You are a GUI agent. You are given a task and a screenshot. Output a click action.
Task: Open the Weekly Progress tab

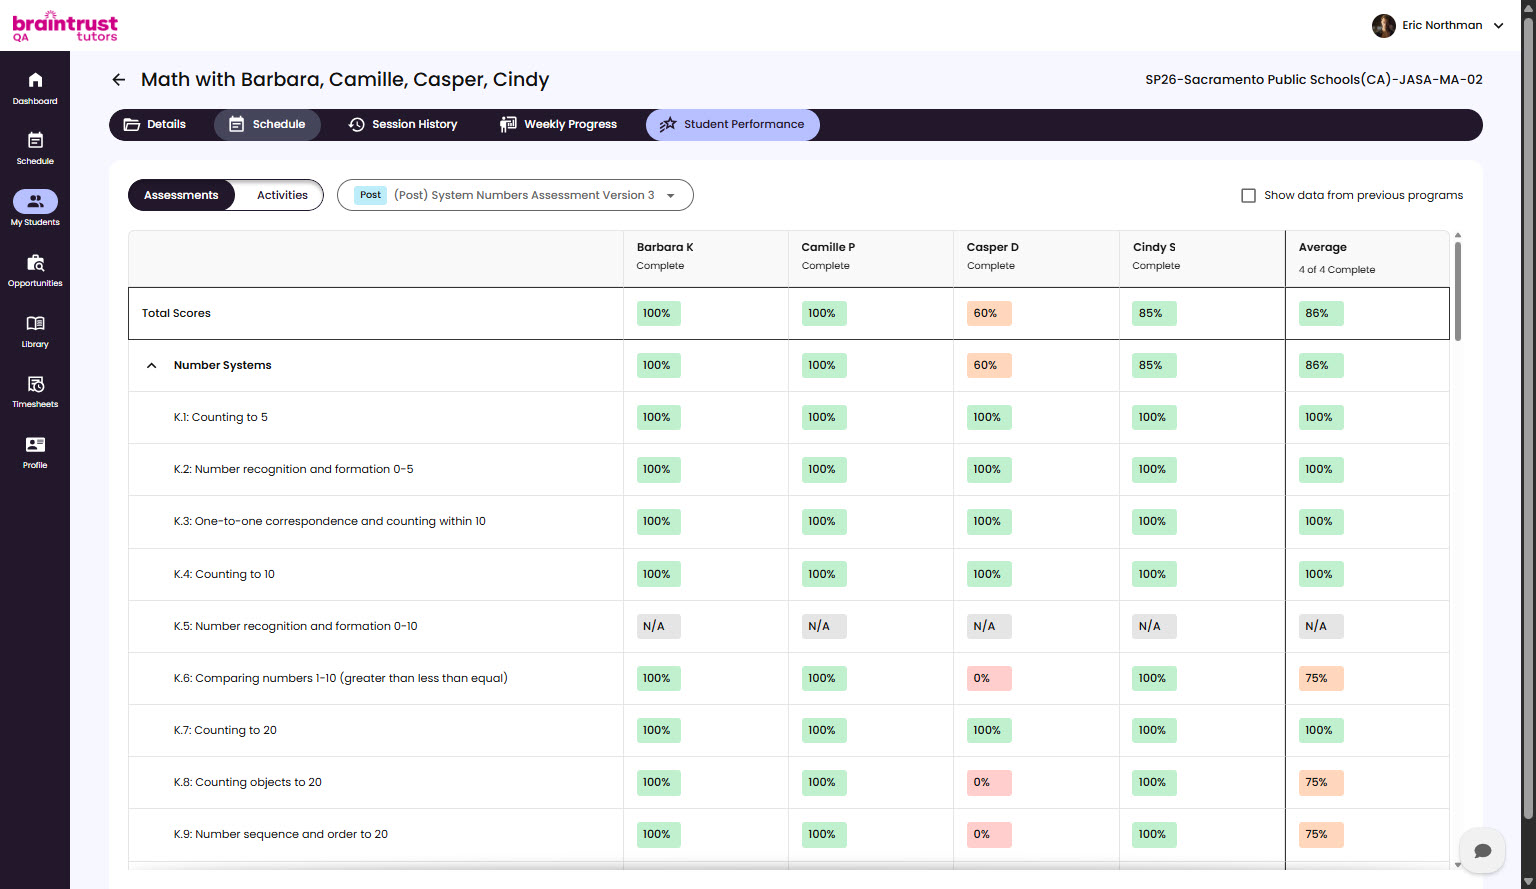pos(559,124)
